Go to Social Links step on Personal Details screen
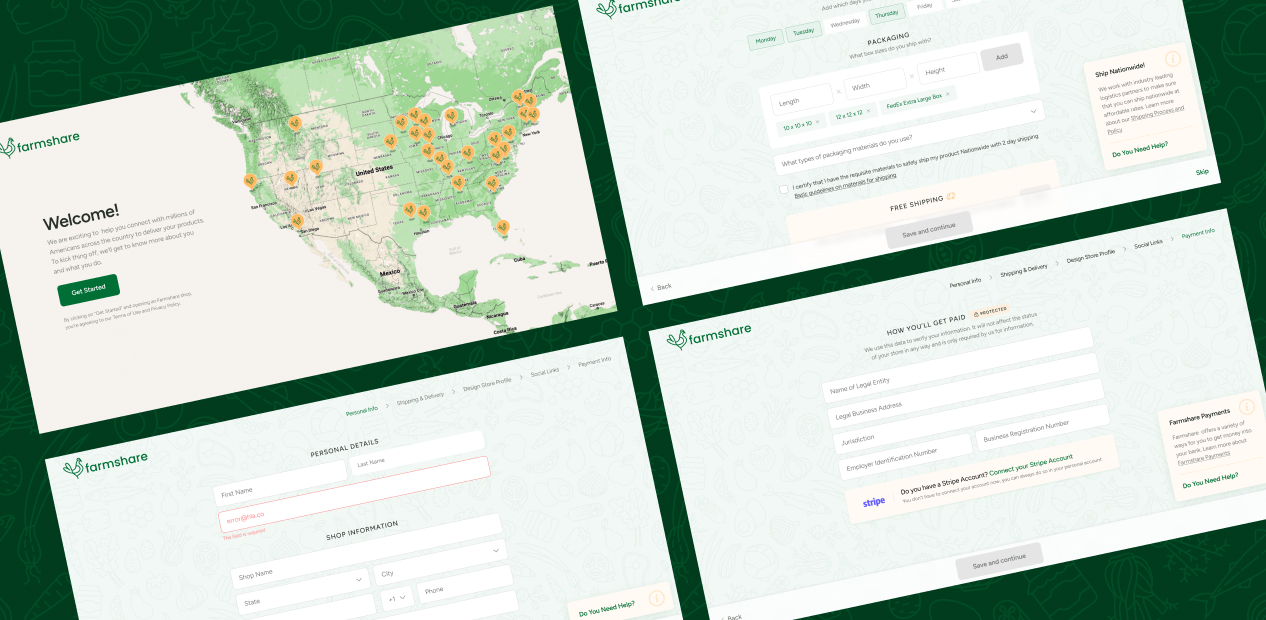Viewport: 1266px width, 620px height. tap(545, 372)
